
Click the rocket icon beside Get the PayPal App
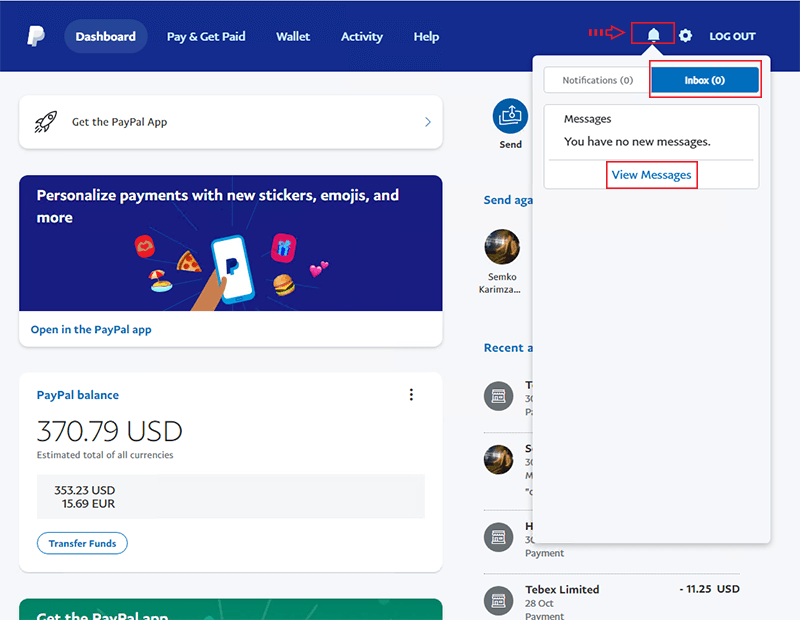[45, 122]
